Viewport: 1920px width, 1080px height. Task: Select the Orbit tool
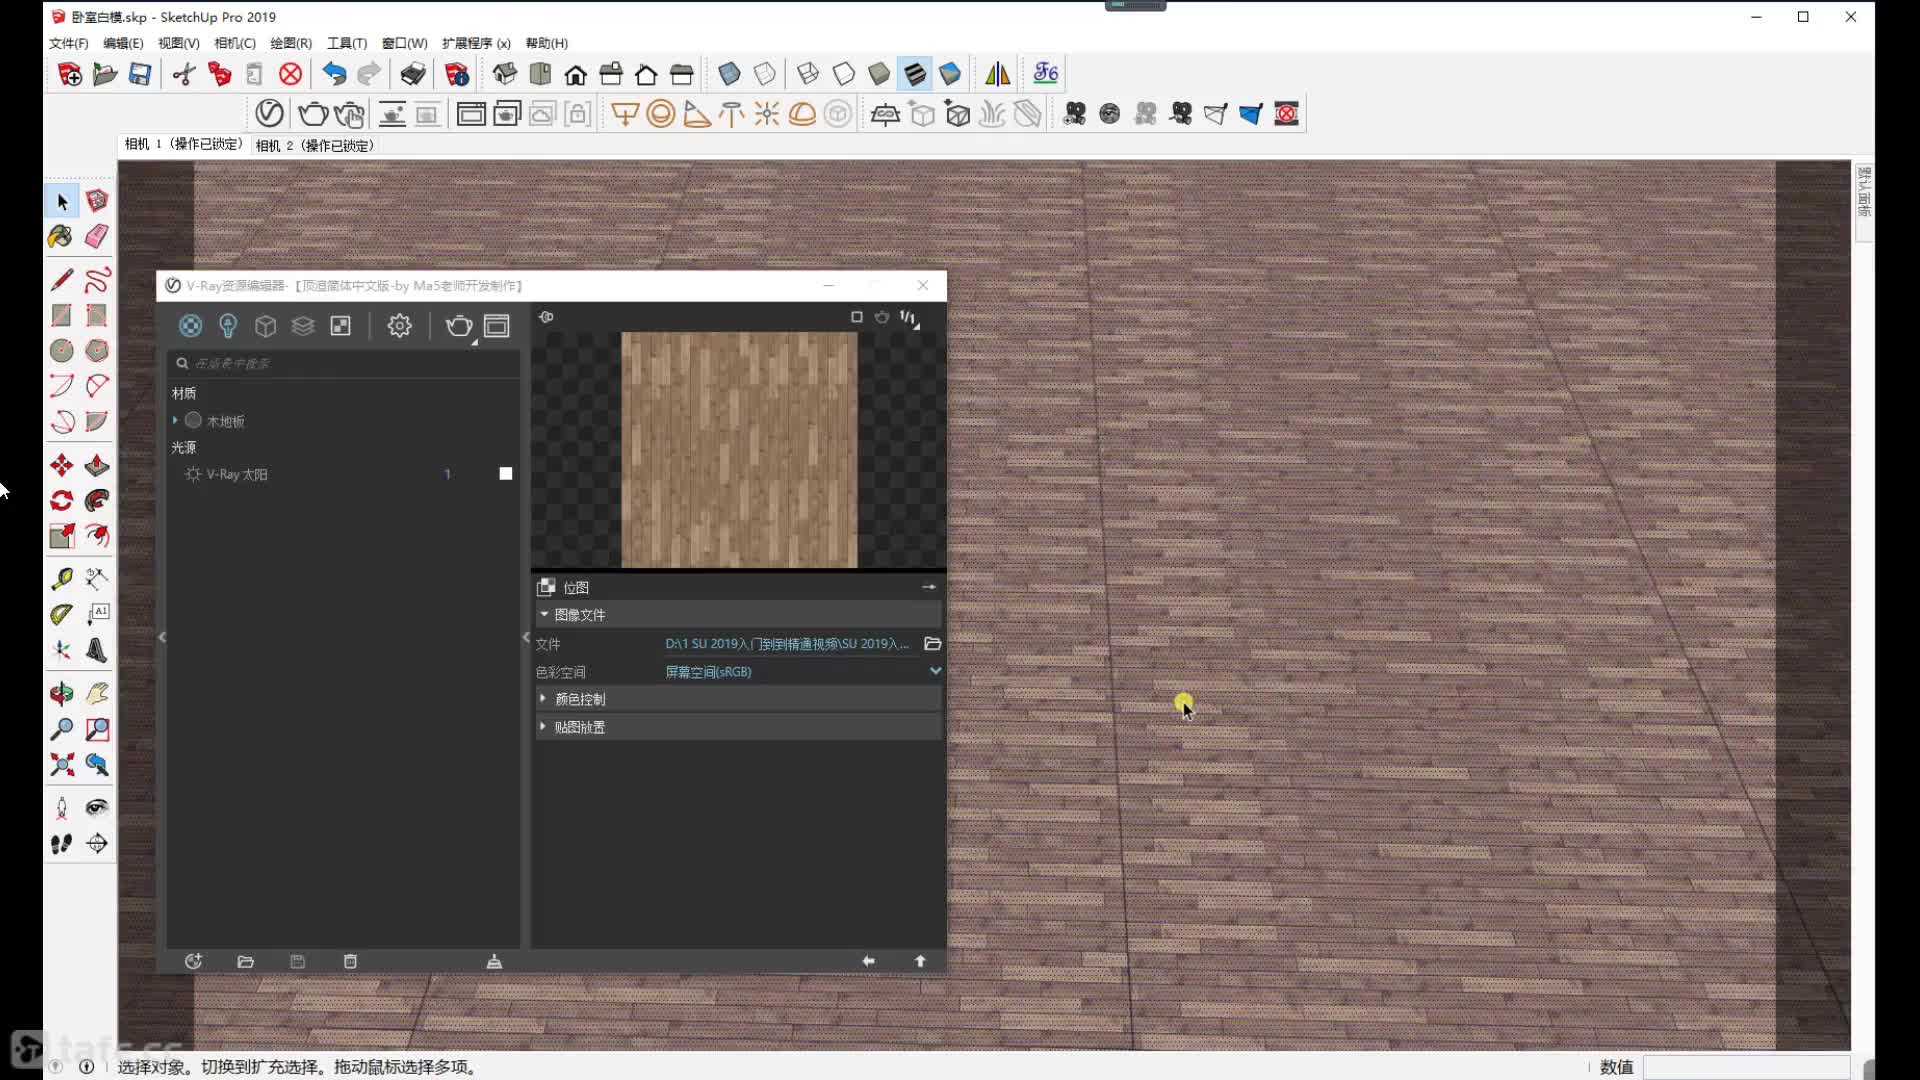point(62,693)
